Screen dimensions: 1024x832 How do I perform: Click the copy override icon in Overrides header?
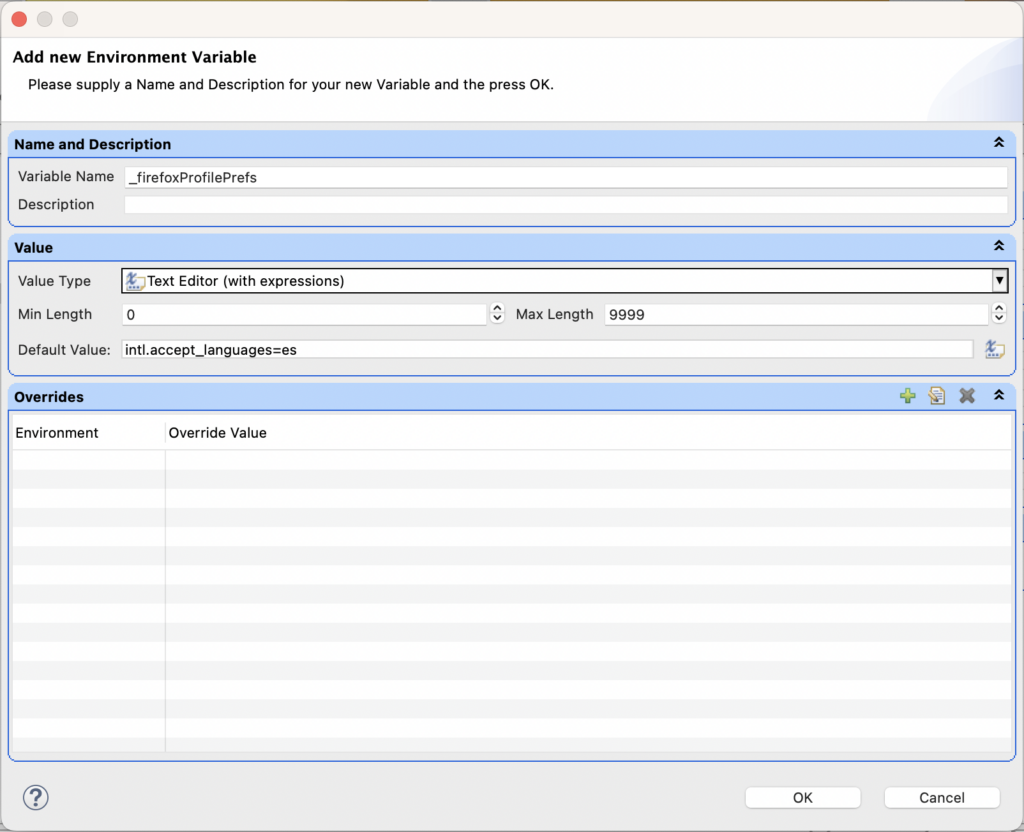936,396
